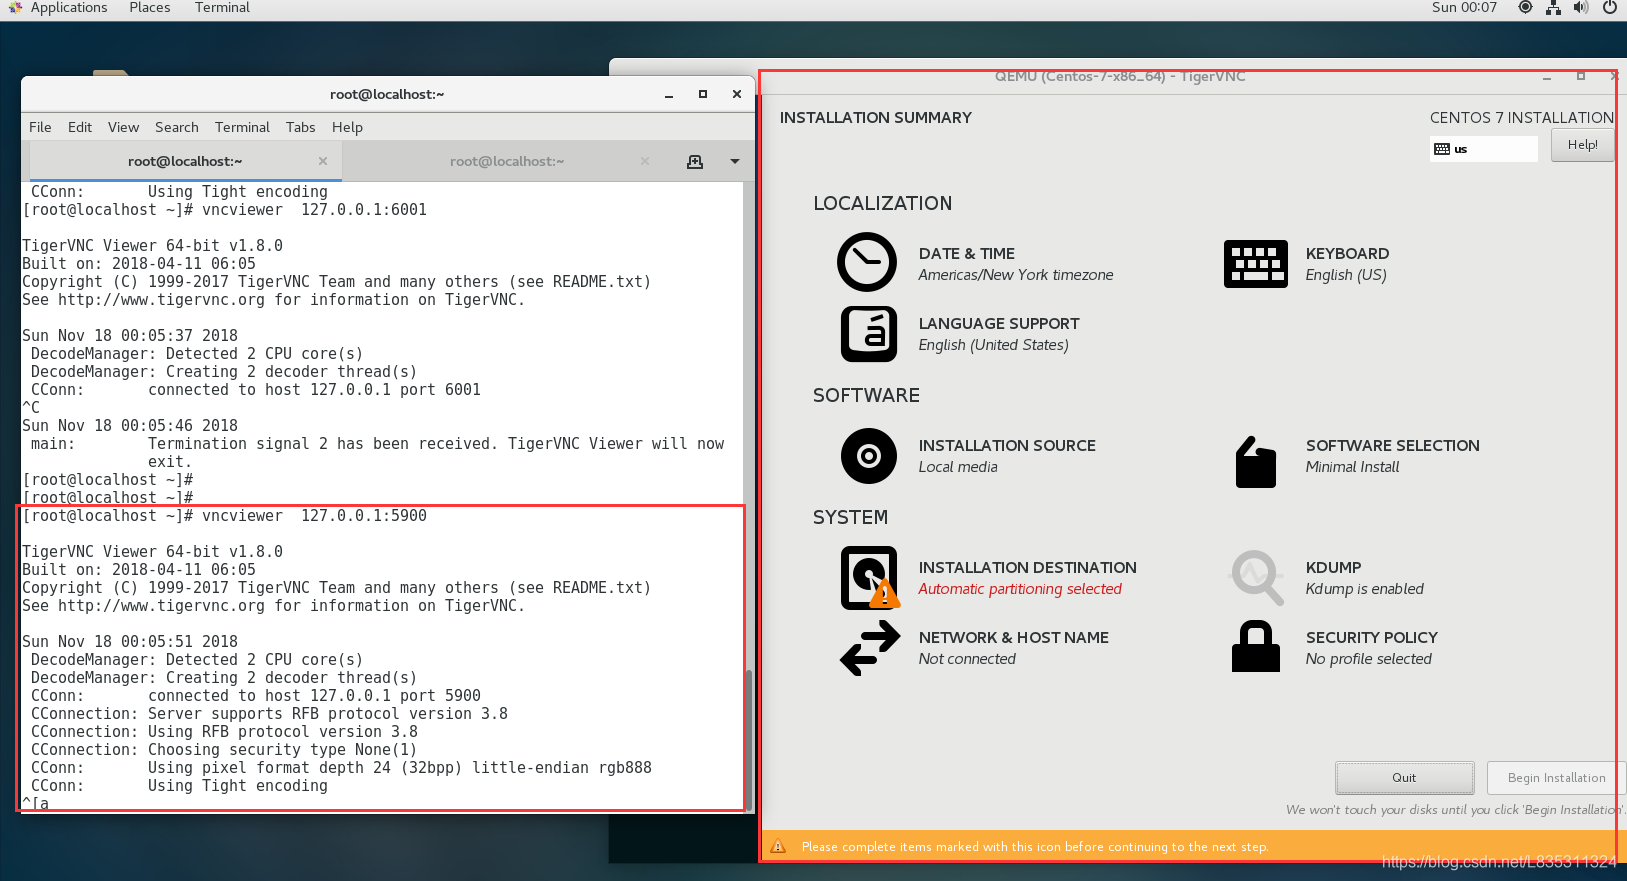1627x881 pixels.
Task: Click the installer Help! button
Action: 1582,145
